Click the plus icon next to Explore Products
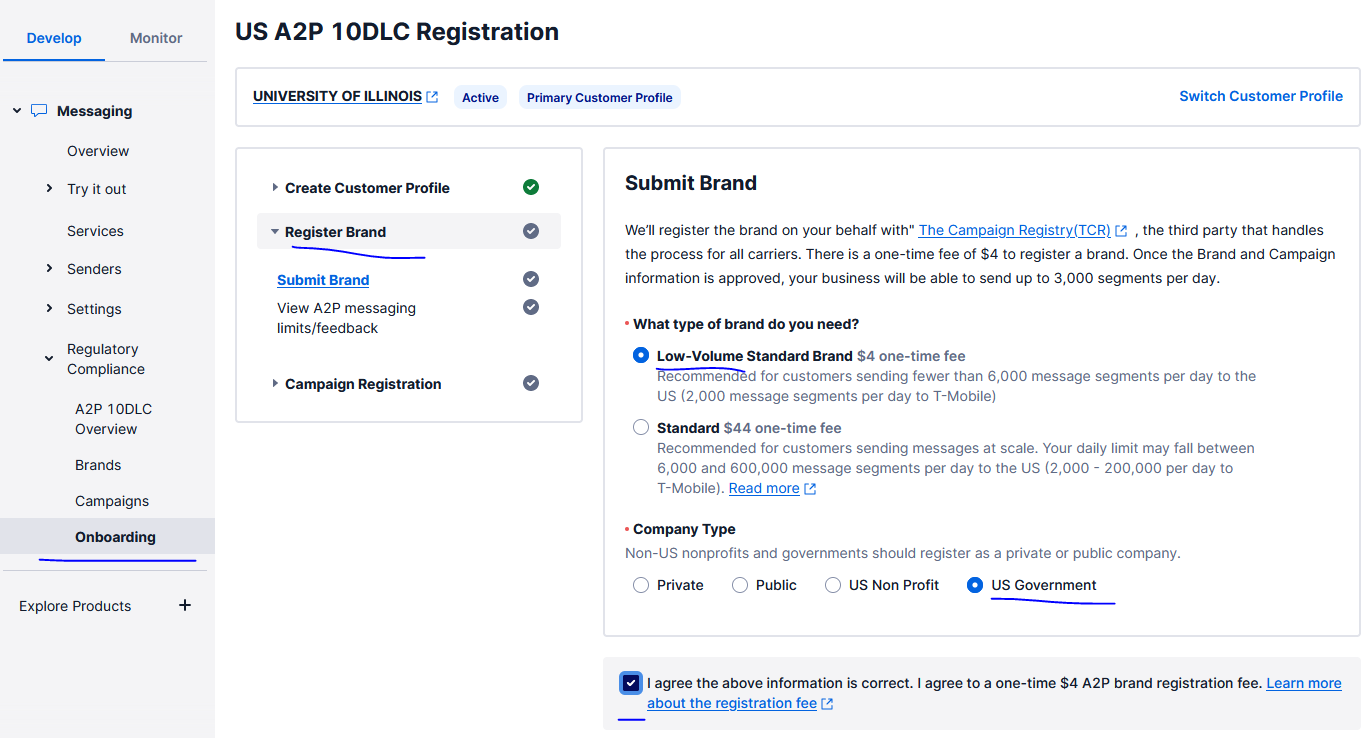 click(184, 605)
